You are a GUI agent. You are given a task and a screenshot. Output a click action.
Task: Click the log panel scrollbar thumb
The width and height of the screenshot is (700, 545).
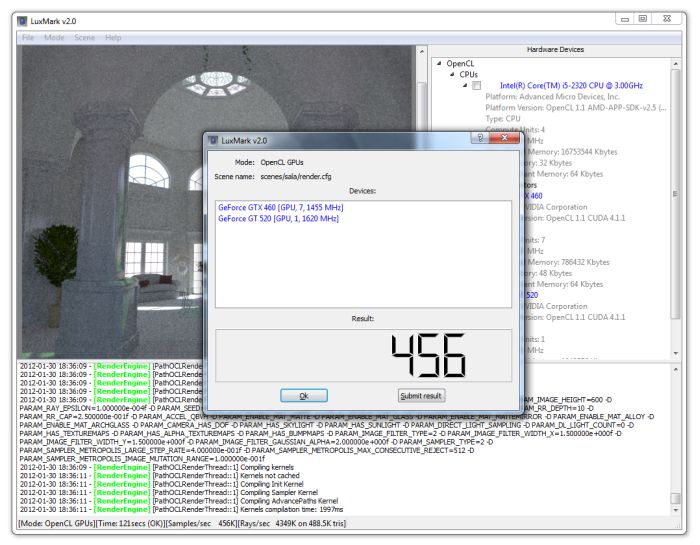pos(675,498)
